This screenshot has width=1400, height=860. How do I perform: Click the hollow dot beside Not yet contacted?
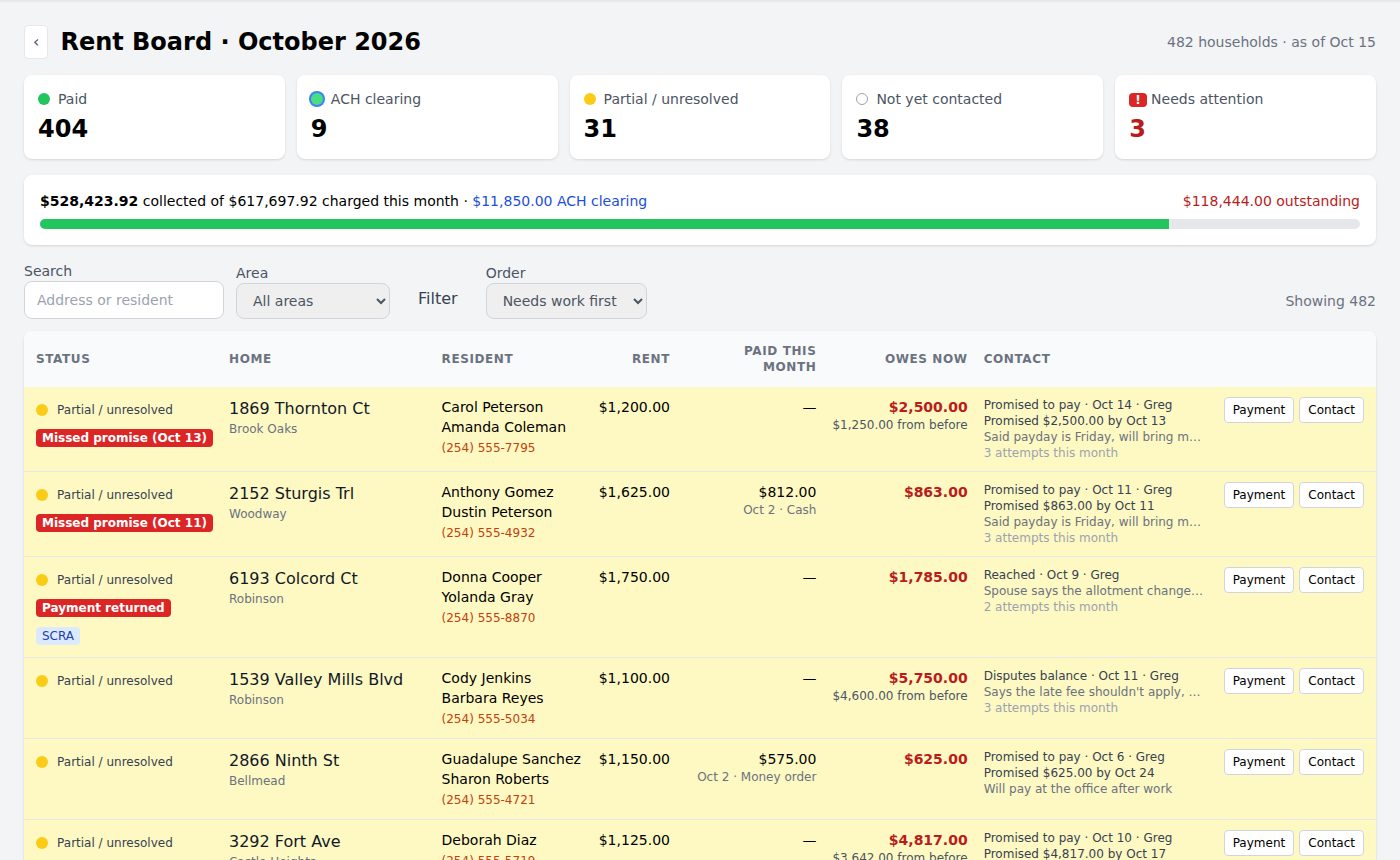(x=862, y=99)
